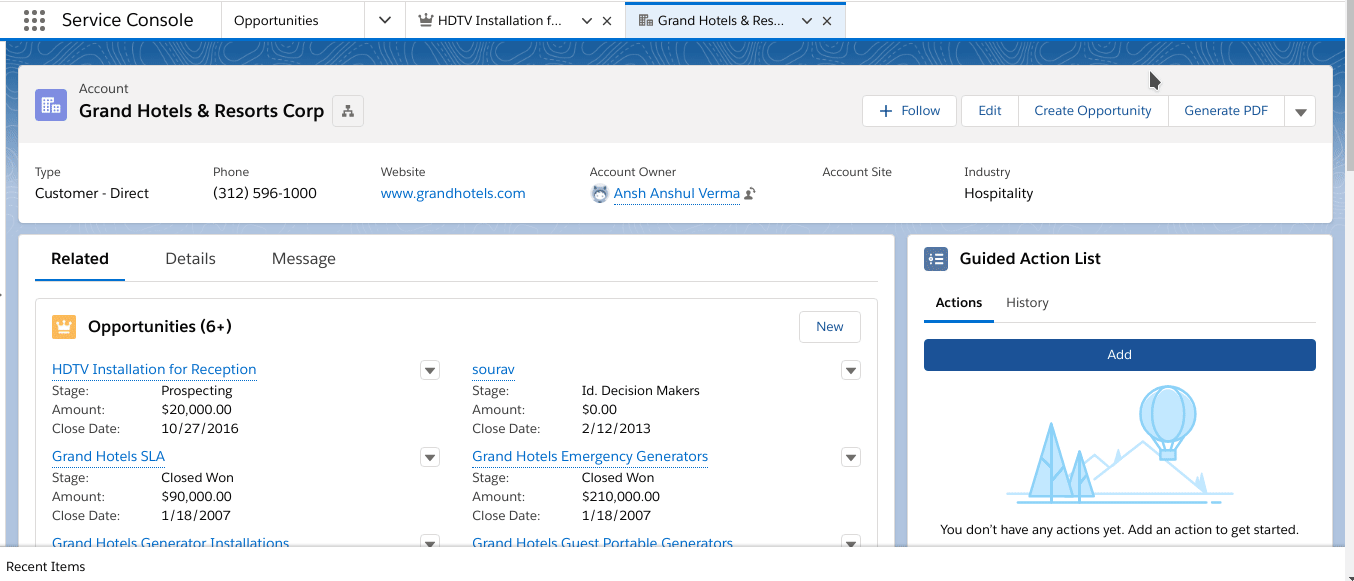Open Grand Hotels Guest Portable Generators link

point(602,543)
